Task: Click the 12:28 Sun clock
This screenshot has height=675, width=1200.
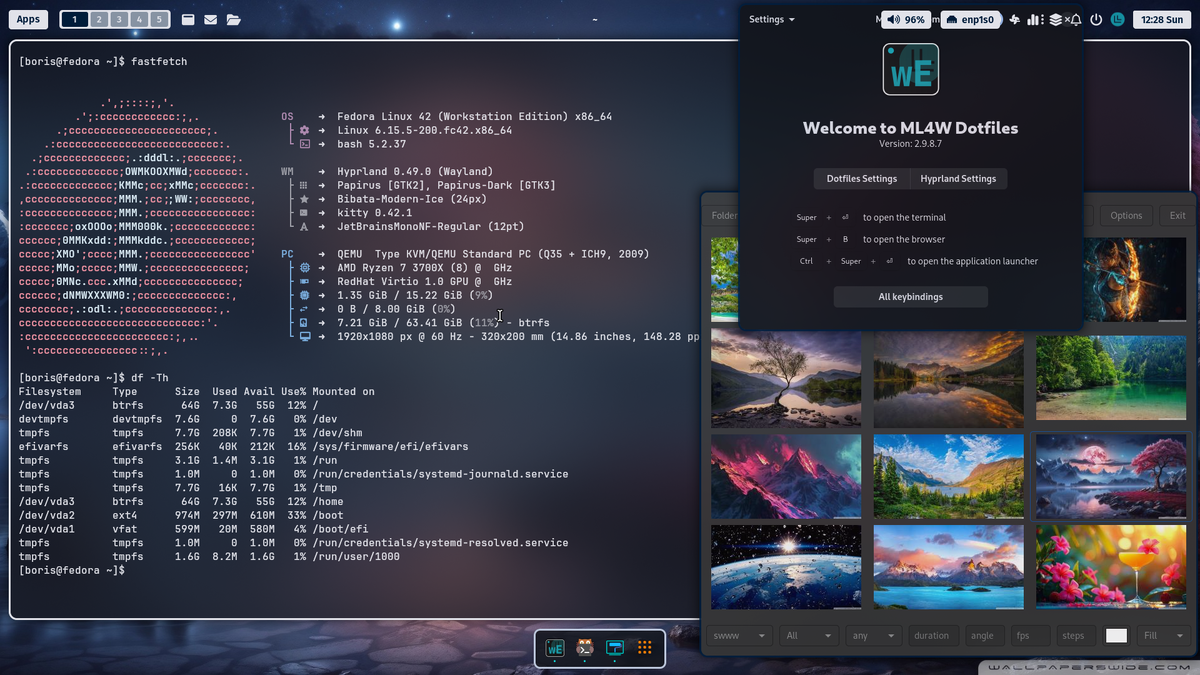Action: pos(1161,19)
